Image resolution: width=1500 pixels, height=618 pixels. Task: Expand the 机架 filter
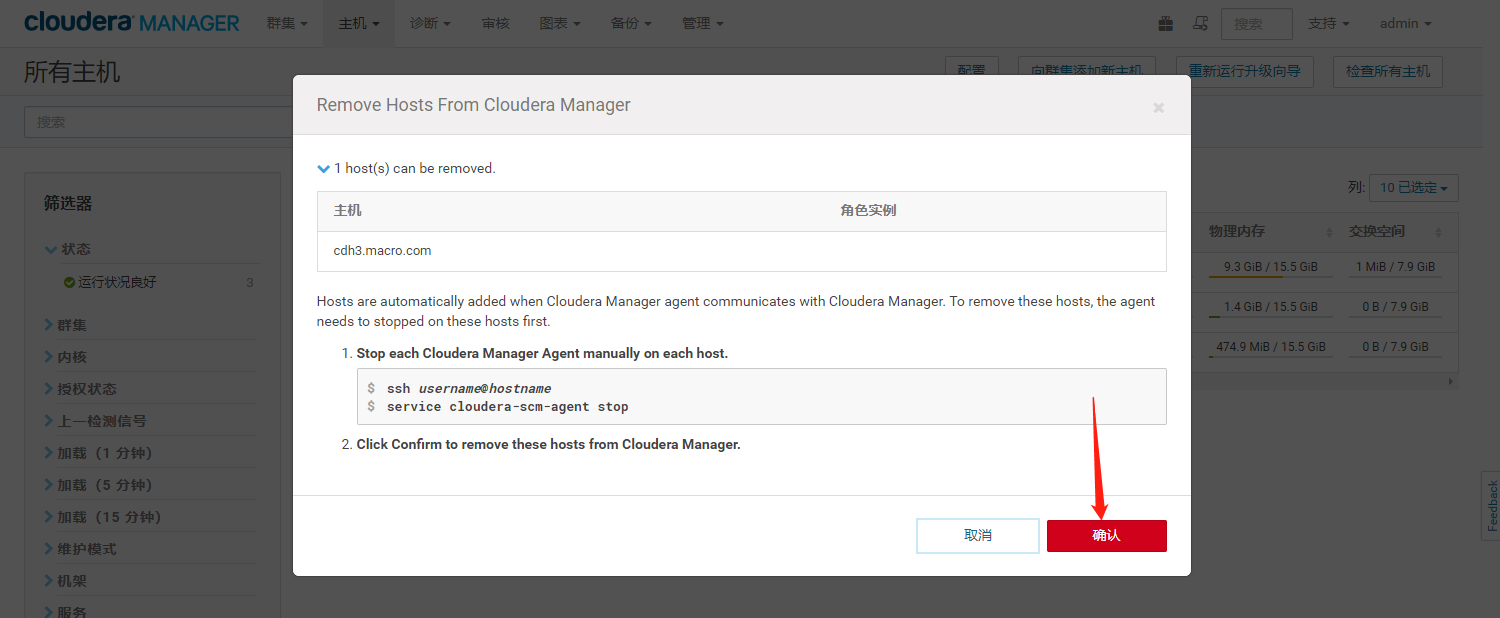(65, 581)
